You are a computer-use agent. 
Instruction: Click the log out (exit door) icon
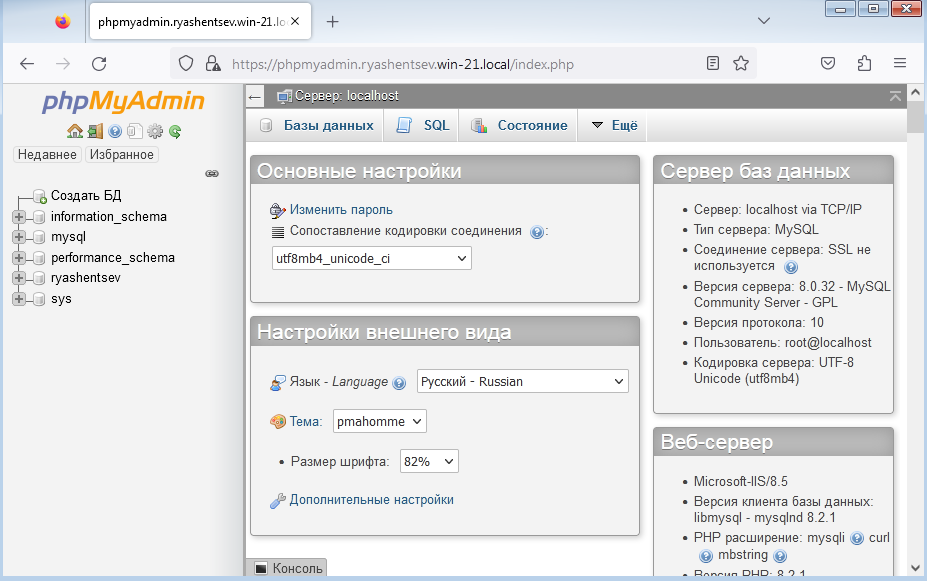95,131
